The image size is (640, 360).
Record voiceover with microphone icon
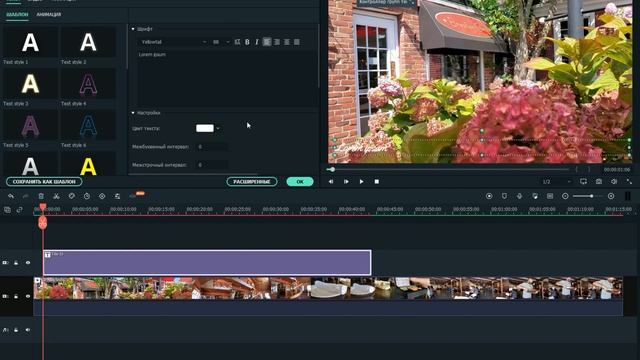[x=519, y=196]
